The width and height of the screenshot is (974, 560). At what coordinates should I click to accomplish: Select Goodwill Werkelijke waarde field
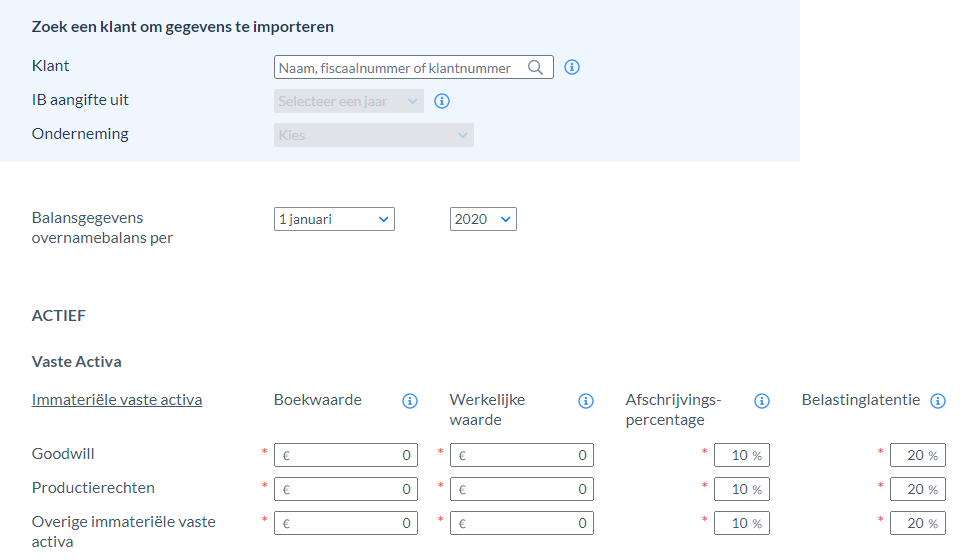click(522, 455)
